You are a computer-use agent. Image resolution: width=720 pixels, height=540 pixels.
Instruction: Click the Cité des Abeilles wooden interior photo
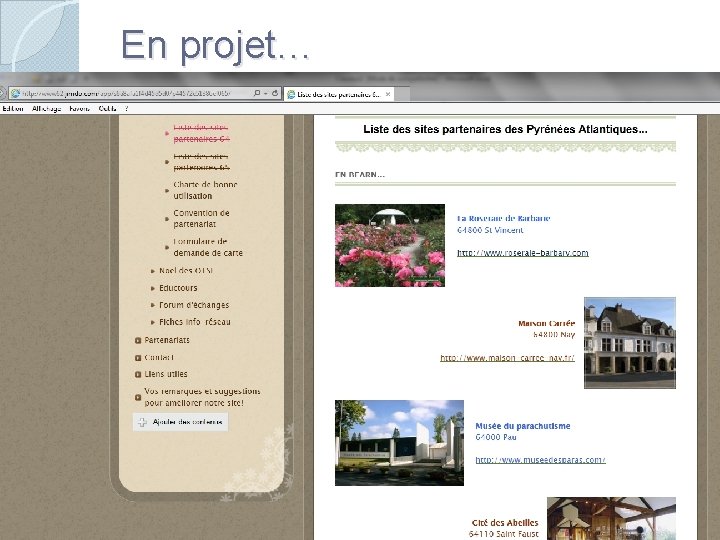(x=611, y=518)
